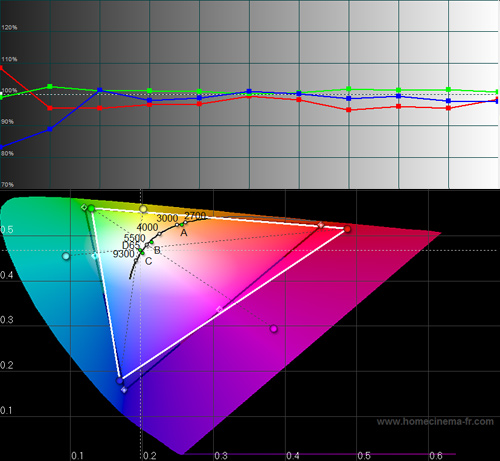Click the cyan measured point outside triangle
This screenshot has width=500, height=461.
[66, 256]
